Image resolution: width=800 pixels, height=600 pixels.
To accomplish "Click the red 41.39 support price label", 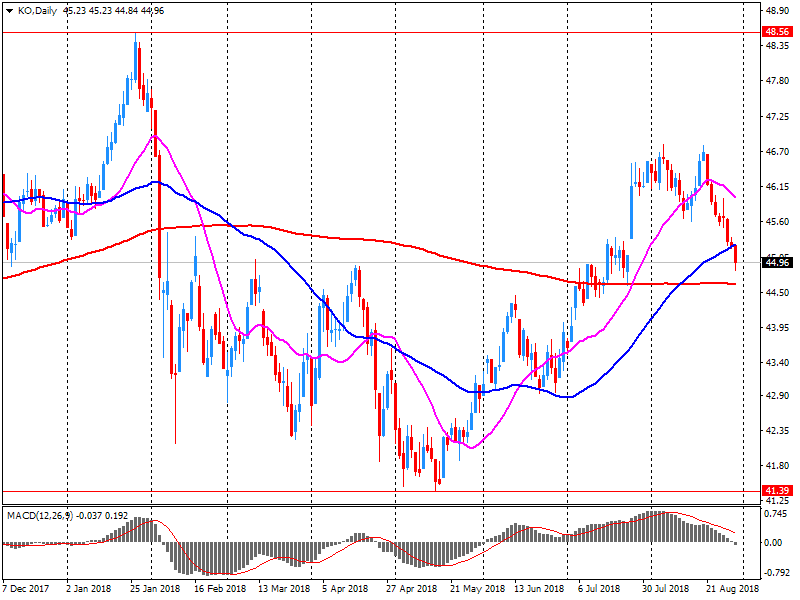I will tap(777, 491).
